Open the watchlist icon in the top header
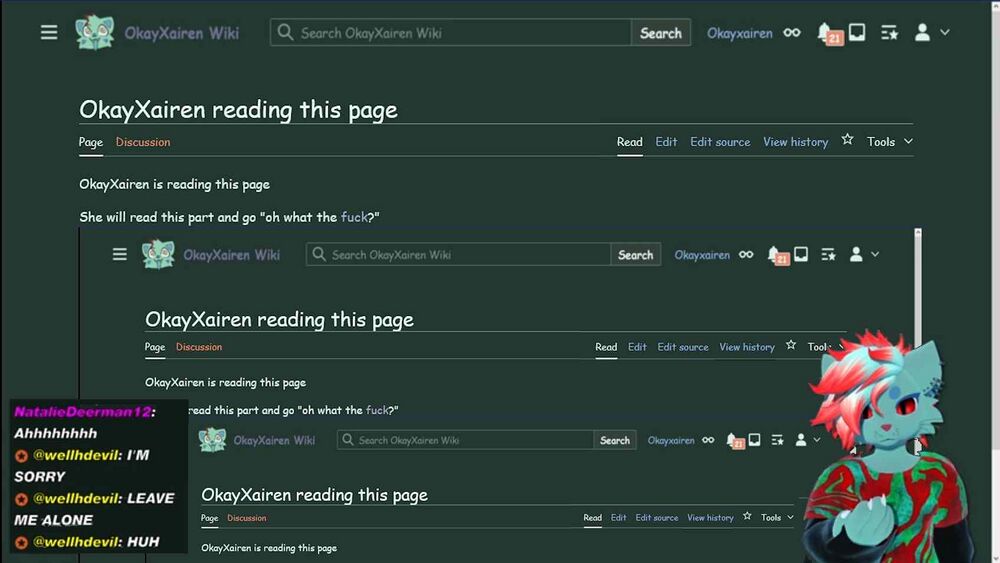 click(890, 33)
